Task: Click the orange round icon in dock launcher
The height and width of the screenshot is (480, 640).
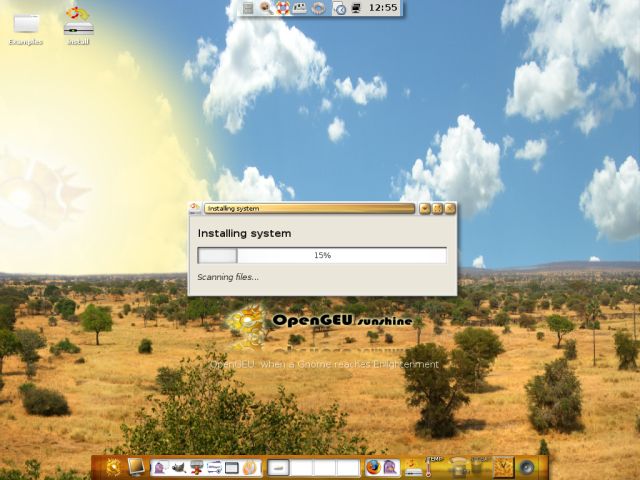Action: pos(250,467)
